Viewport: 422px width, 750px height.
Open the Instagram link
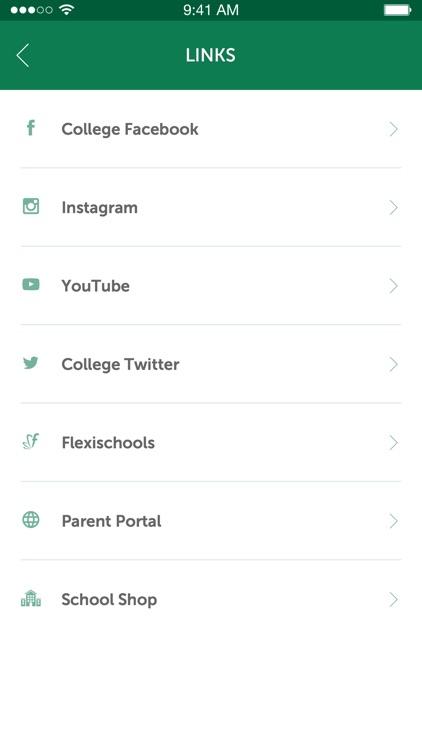tap(211, 208)
